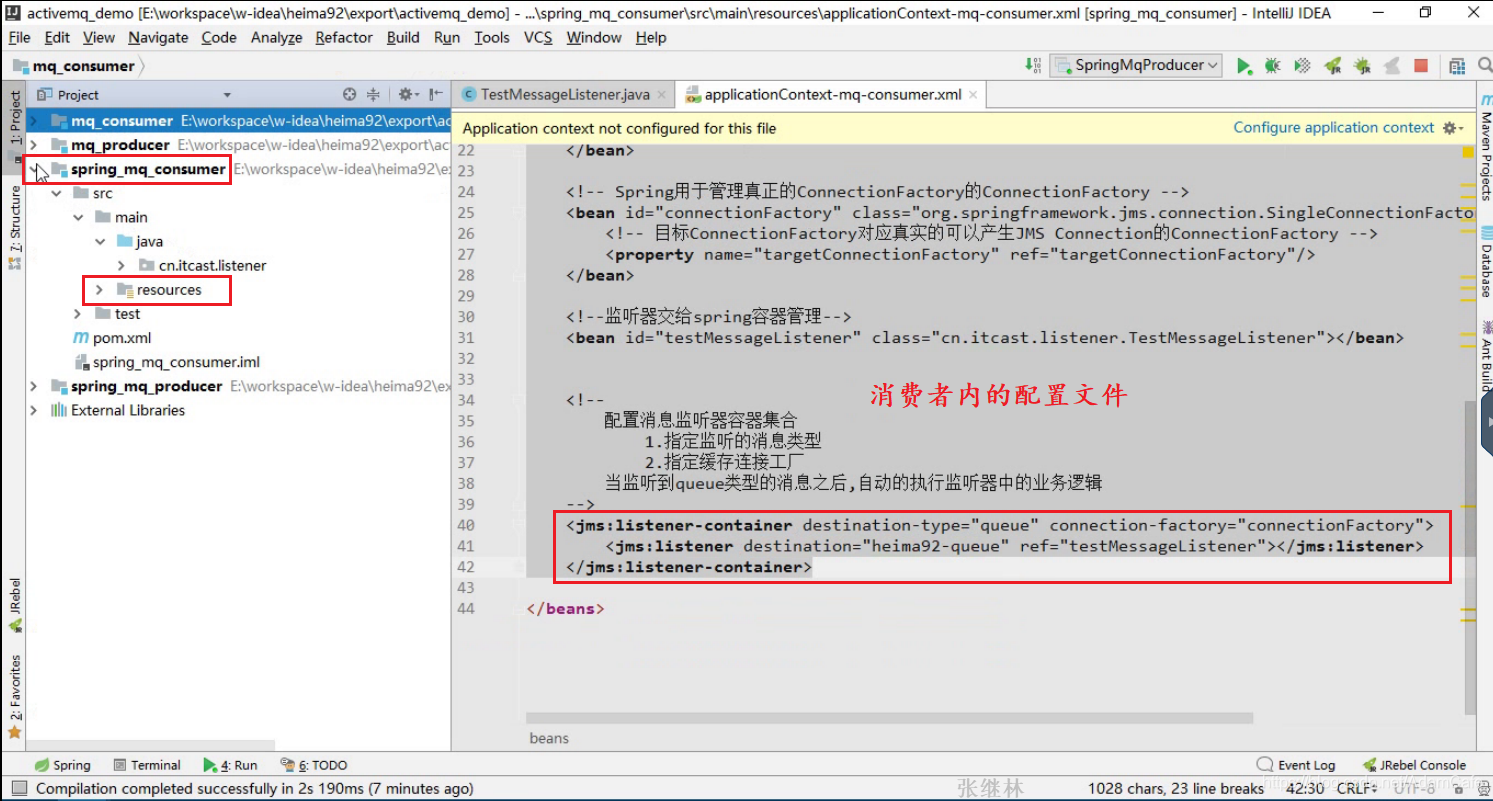1493x801 pixels.
Task: Toggle the JRebel left side tab
Action: tap(14, 605)
